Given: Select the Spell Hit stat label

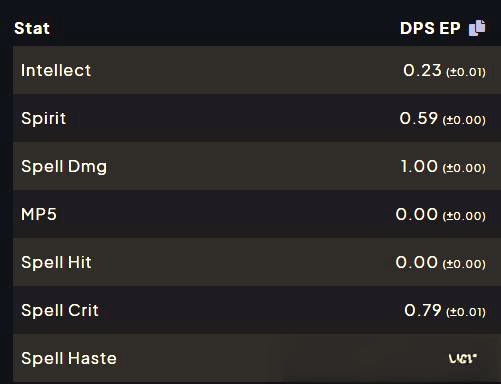Looking at the screenshot, I should click(56, 262).
